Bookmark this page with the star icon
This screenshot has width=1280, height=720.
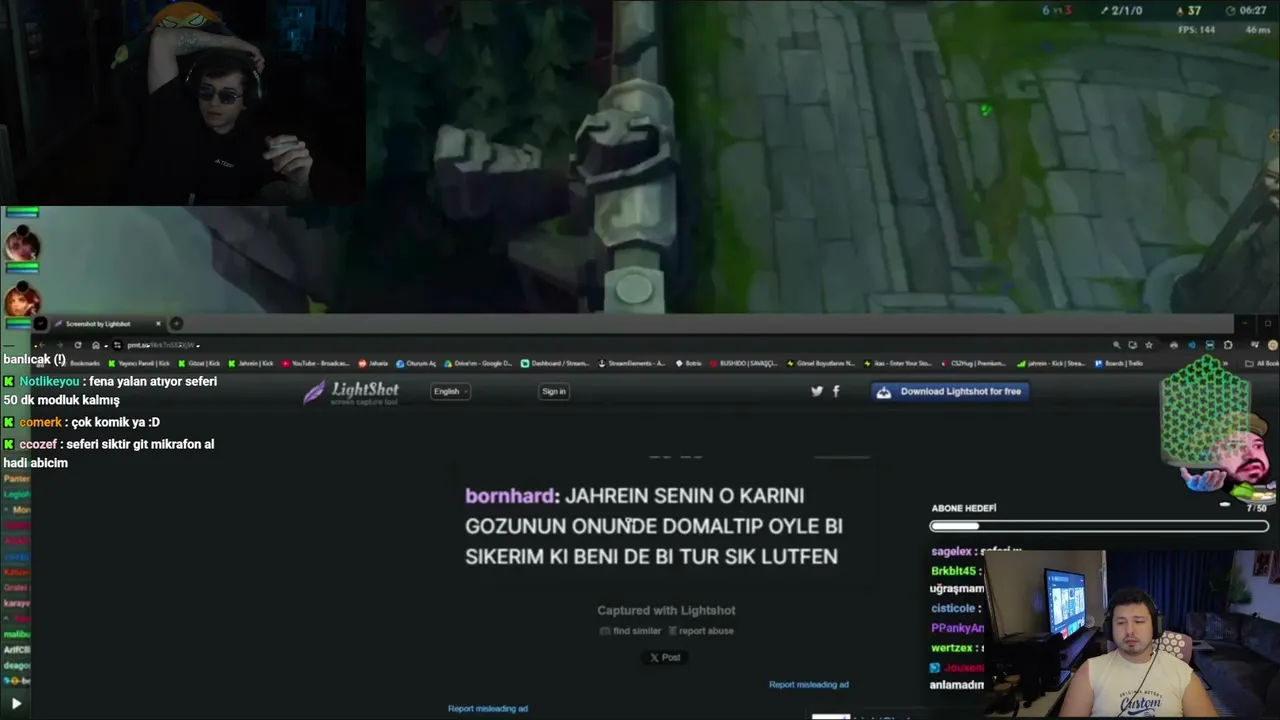tap(1149, 345)
